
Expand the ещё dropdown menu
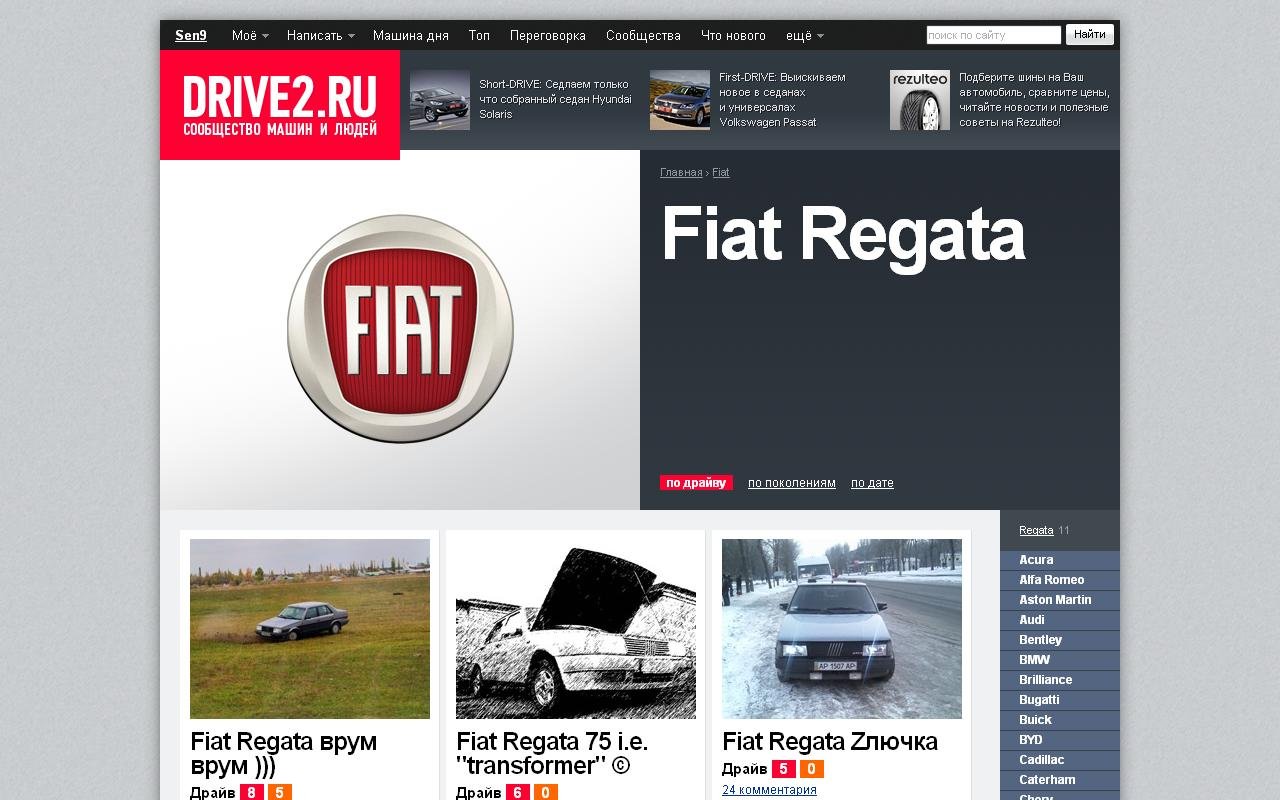(805, 36)
